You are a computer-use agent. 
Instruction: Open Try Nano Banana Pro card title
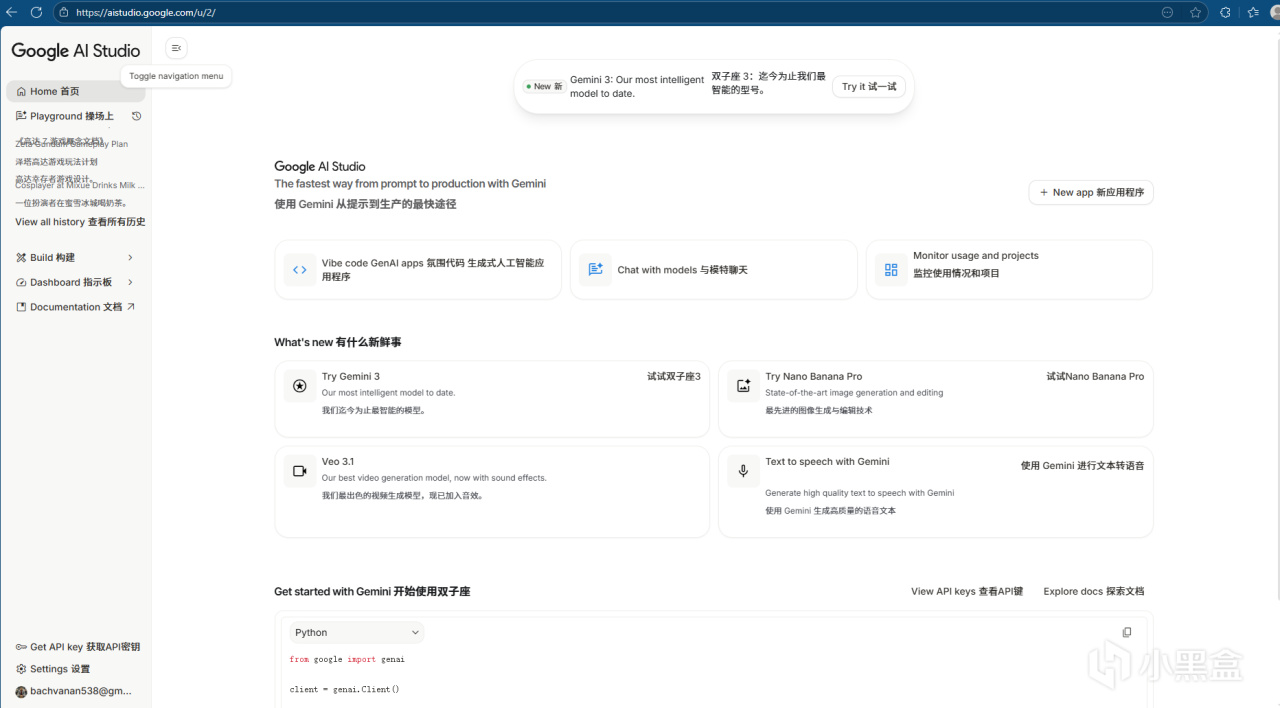click(814, 377)
